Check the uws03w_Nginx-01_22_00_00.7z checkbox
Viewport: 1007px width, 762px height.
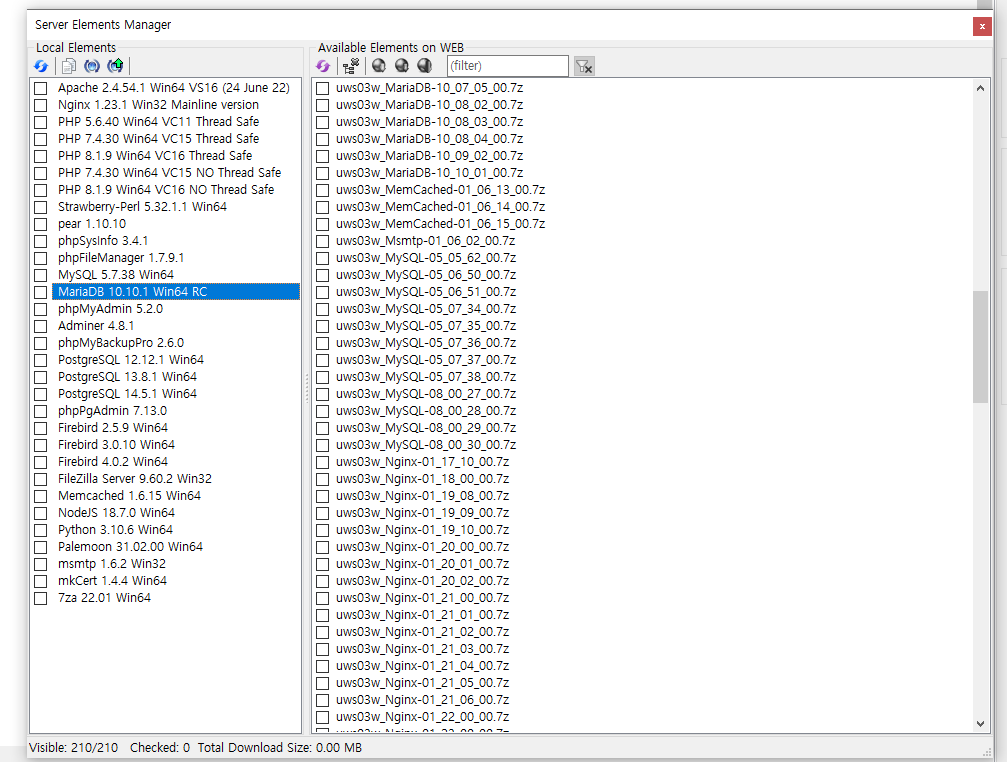tap(323, 717)
